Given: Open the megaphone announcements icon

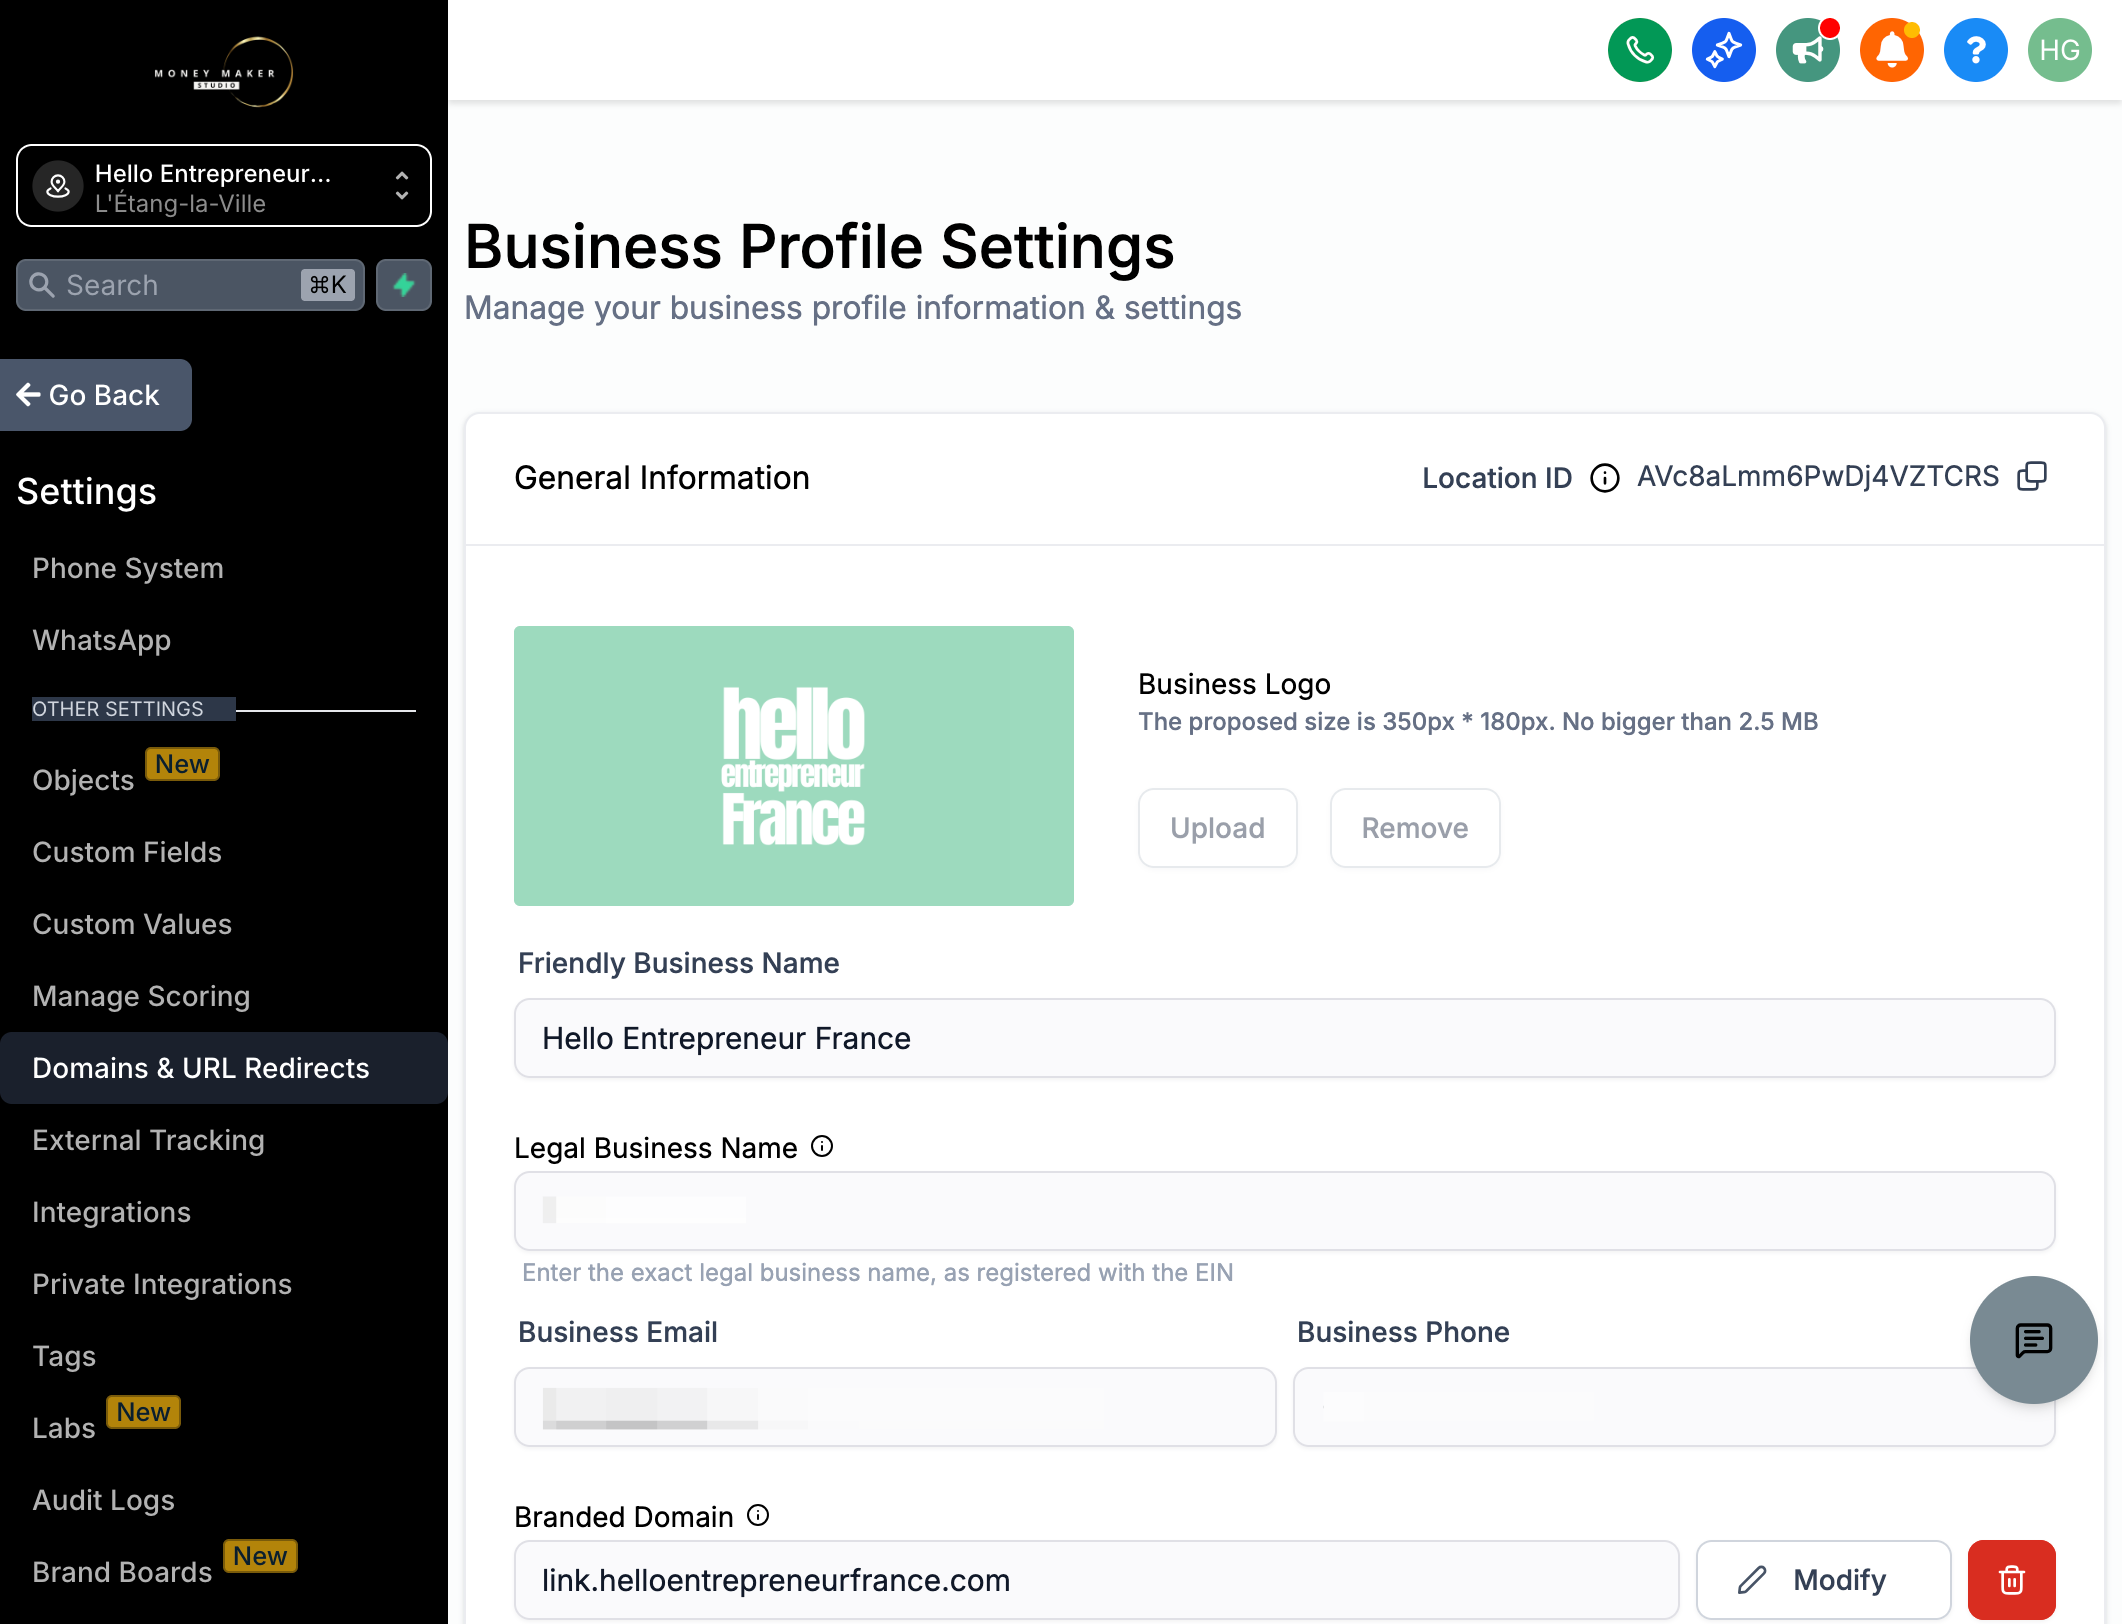Looking at the screenshot, I should 1807,50.
